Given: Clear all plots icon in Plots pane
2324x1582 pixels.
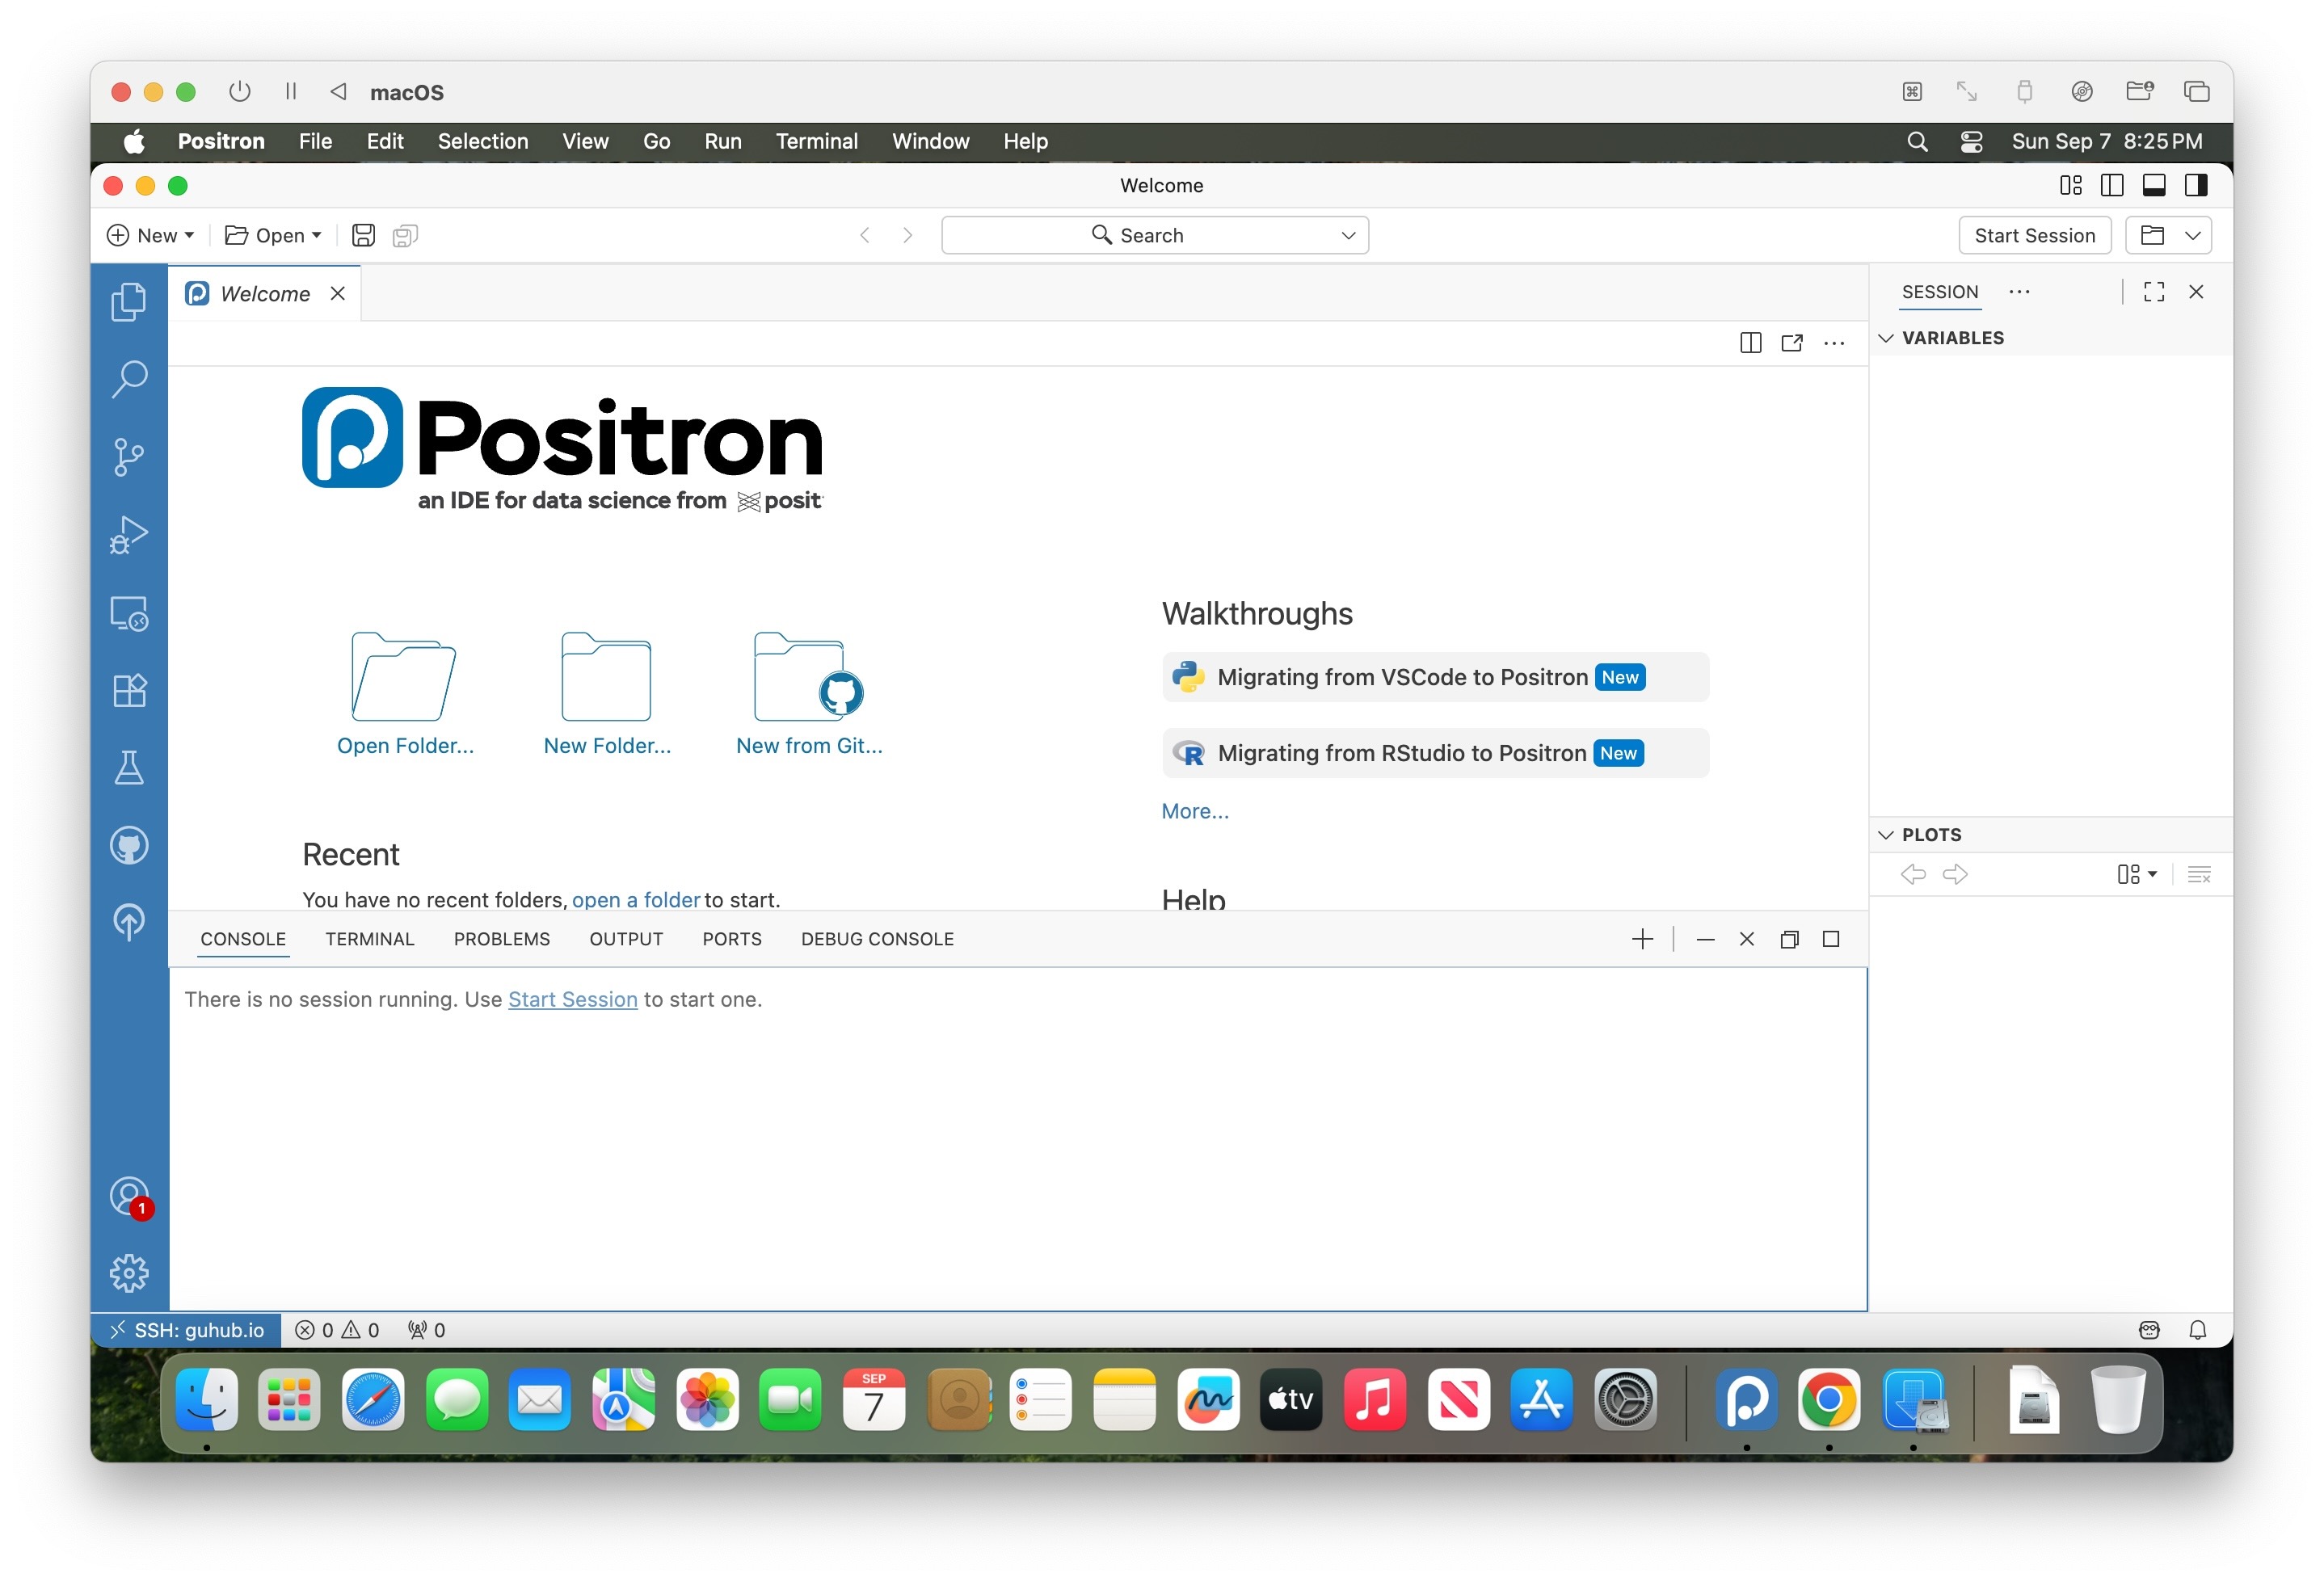Looking at the screenshot, I should 2198,875.
